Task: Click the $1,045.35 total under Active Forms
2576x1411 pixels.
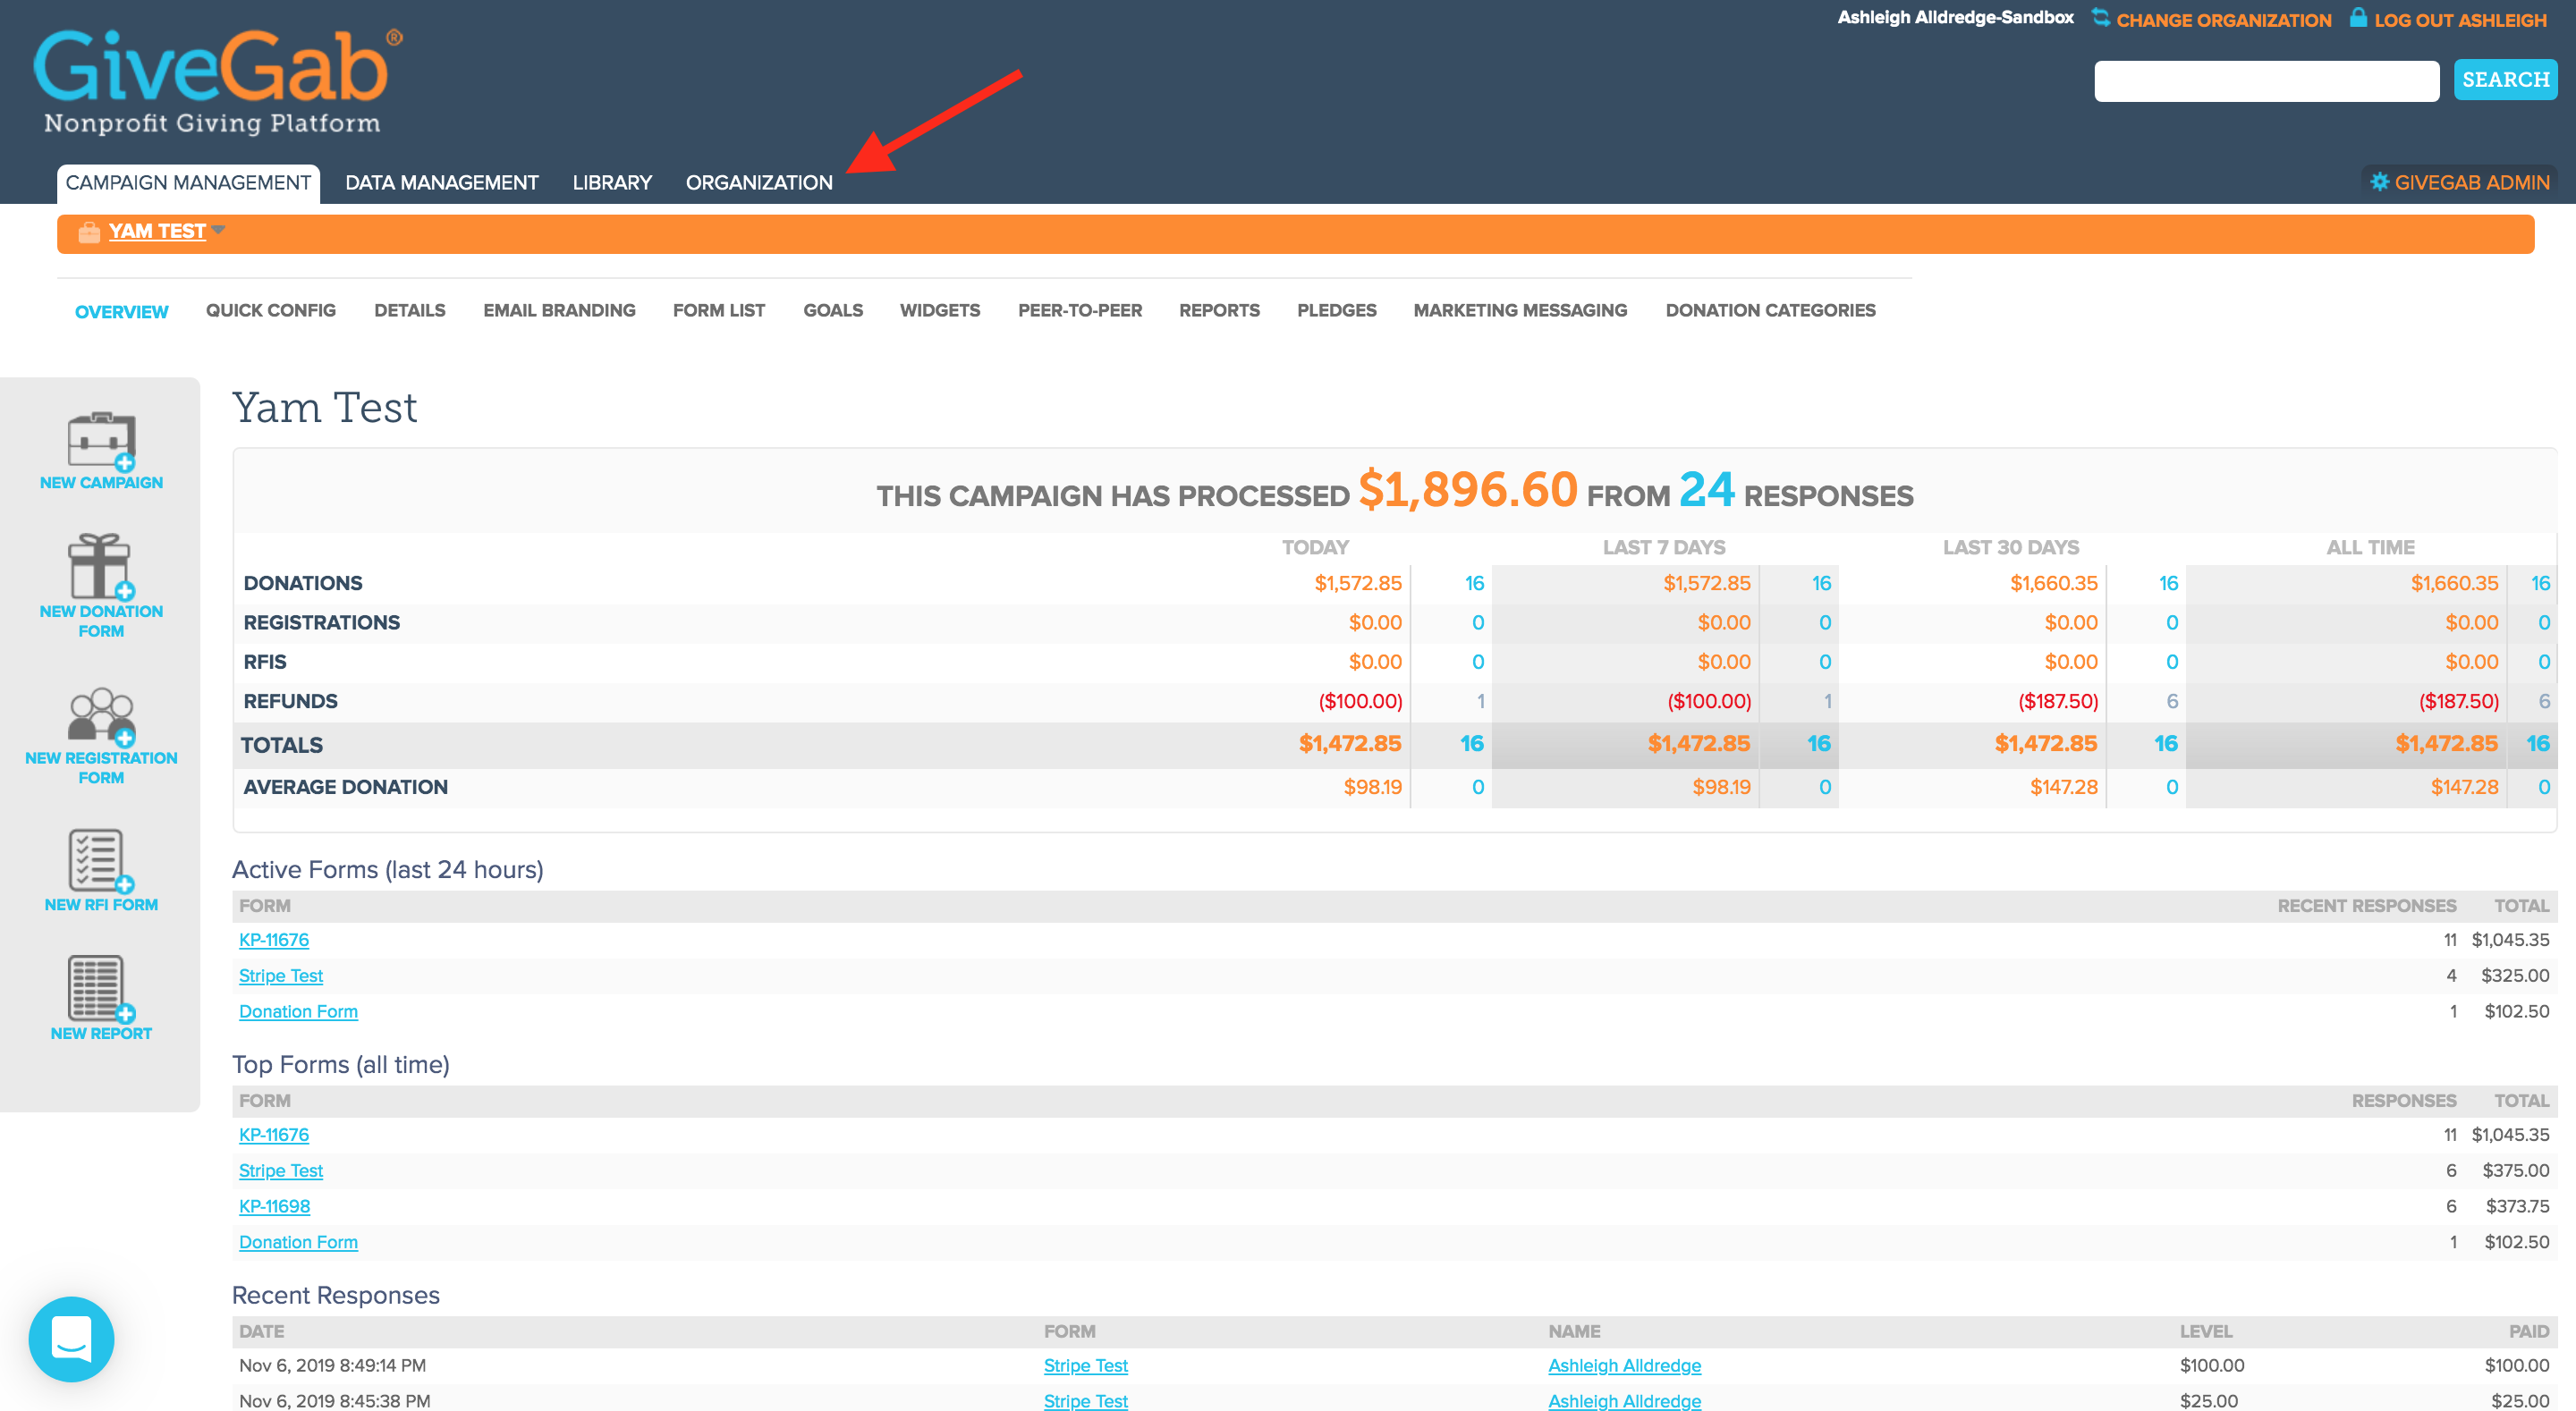Action: tap(2510, 940)
